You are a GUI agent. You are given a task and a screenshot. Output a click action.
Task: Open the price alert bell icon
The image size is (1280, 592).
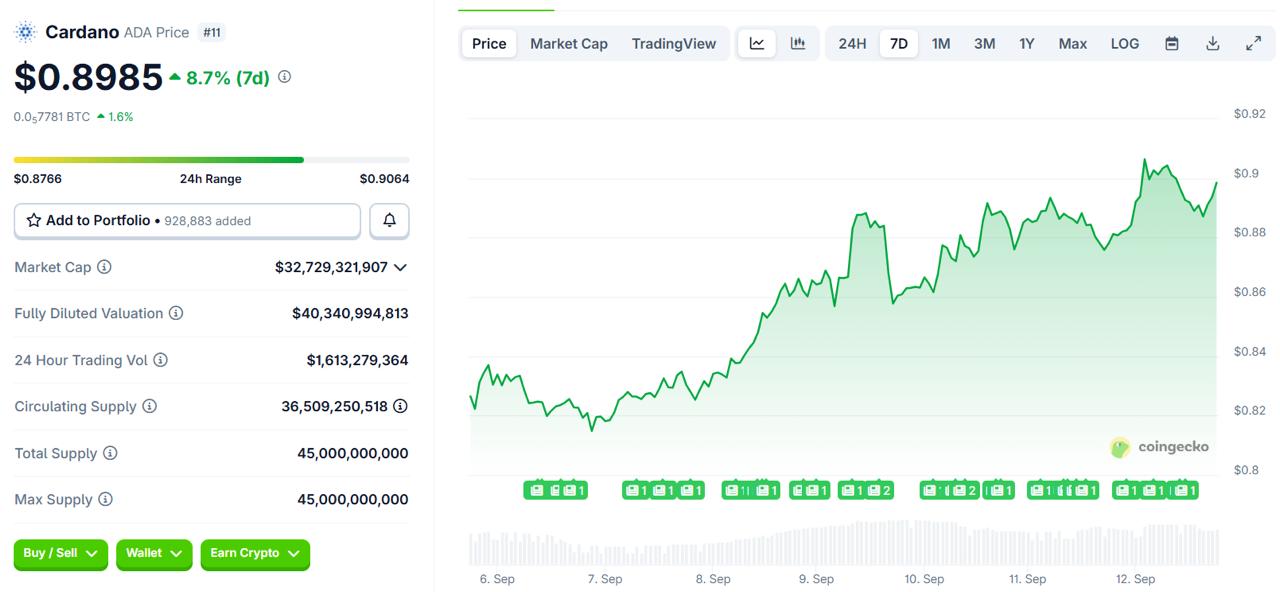[x=389, y=220]
